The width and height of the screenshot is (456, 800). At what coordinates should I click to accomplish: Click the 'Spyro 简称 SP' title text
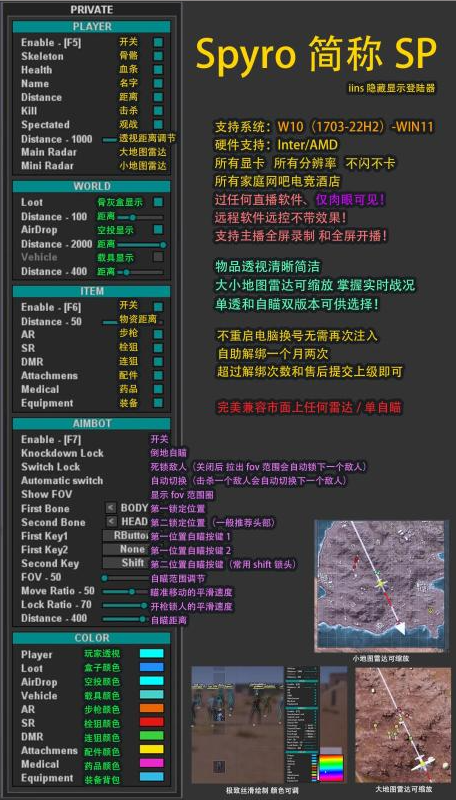pos(316,53)
